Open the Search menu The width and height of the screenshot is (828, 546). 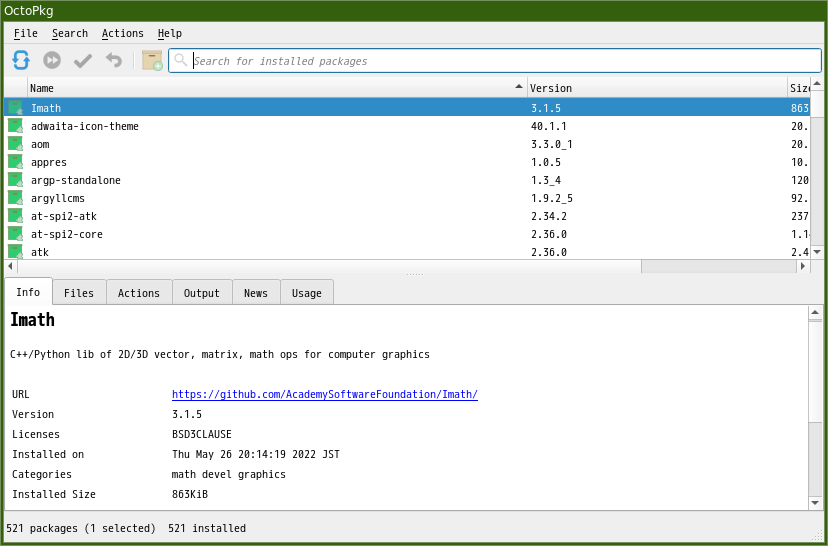pyautogui.click(x=70, y=33)
